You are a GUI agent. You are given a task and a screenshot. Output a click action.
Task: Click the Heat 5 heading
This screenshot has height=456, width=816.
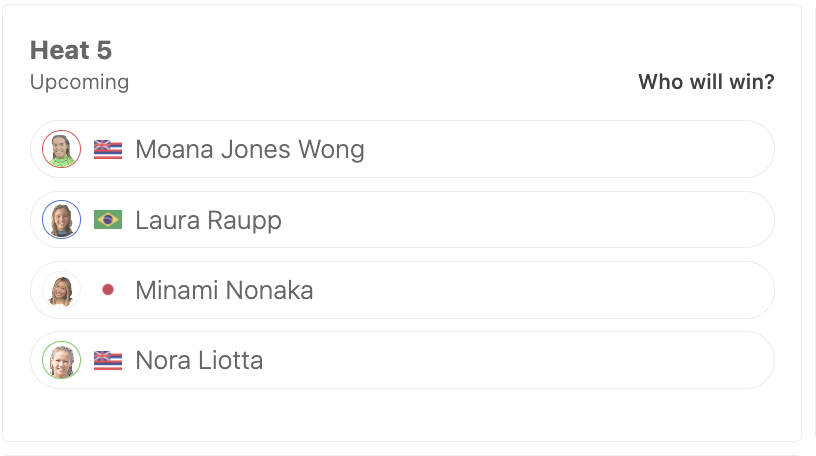tap(71, 50)
